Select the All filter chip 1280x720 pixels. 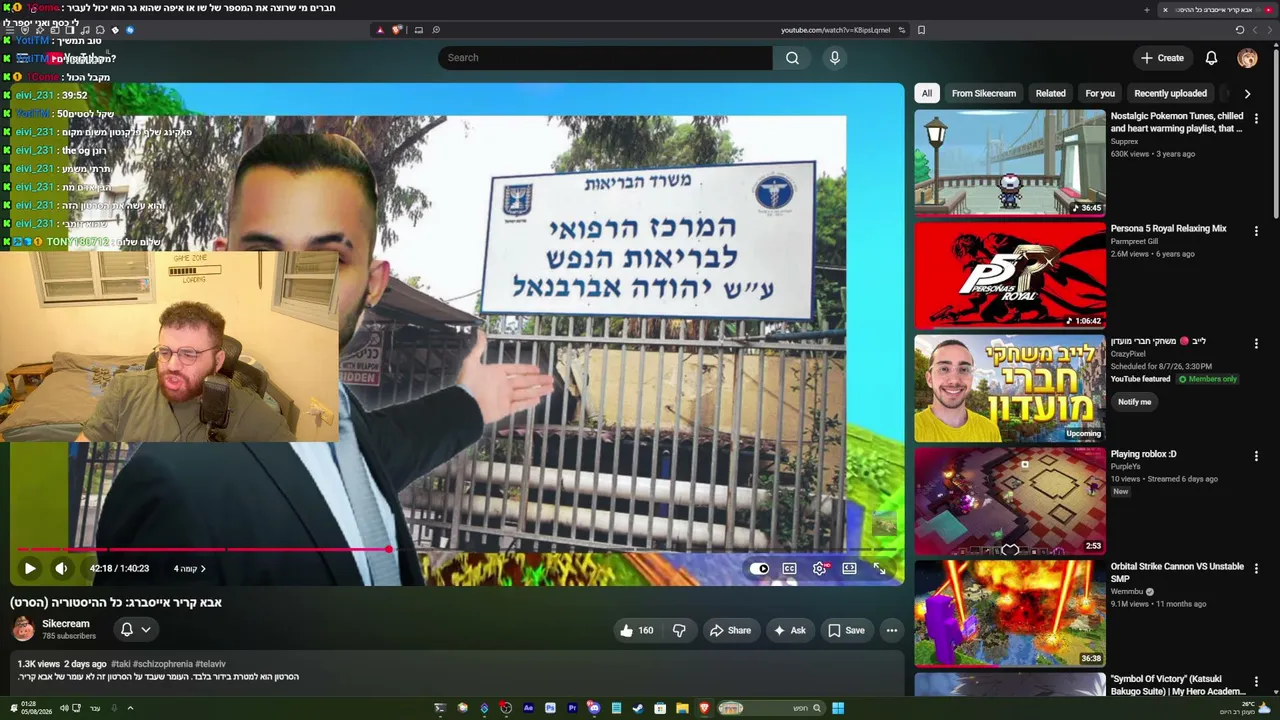tap(927, 93)
